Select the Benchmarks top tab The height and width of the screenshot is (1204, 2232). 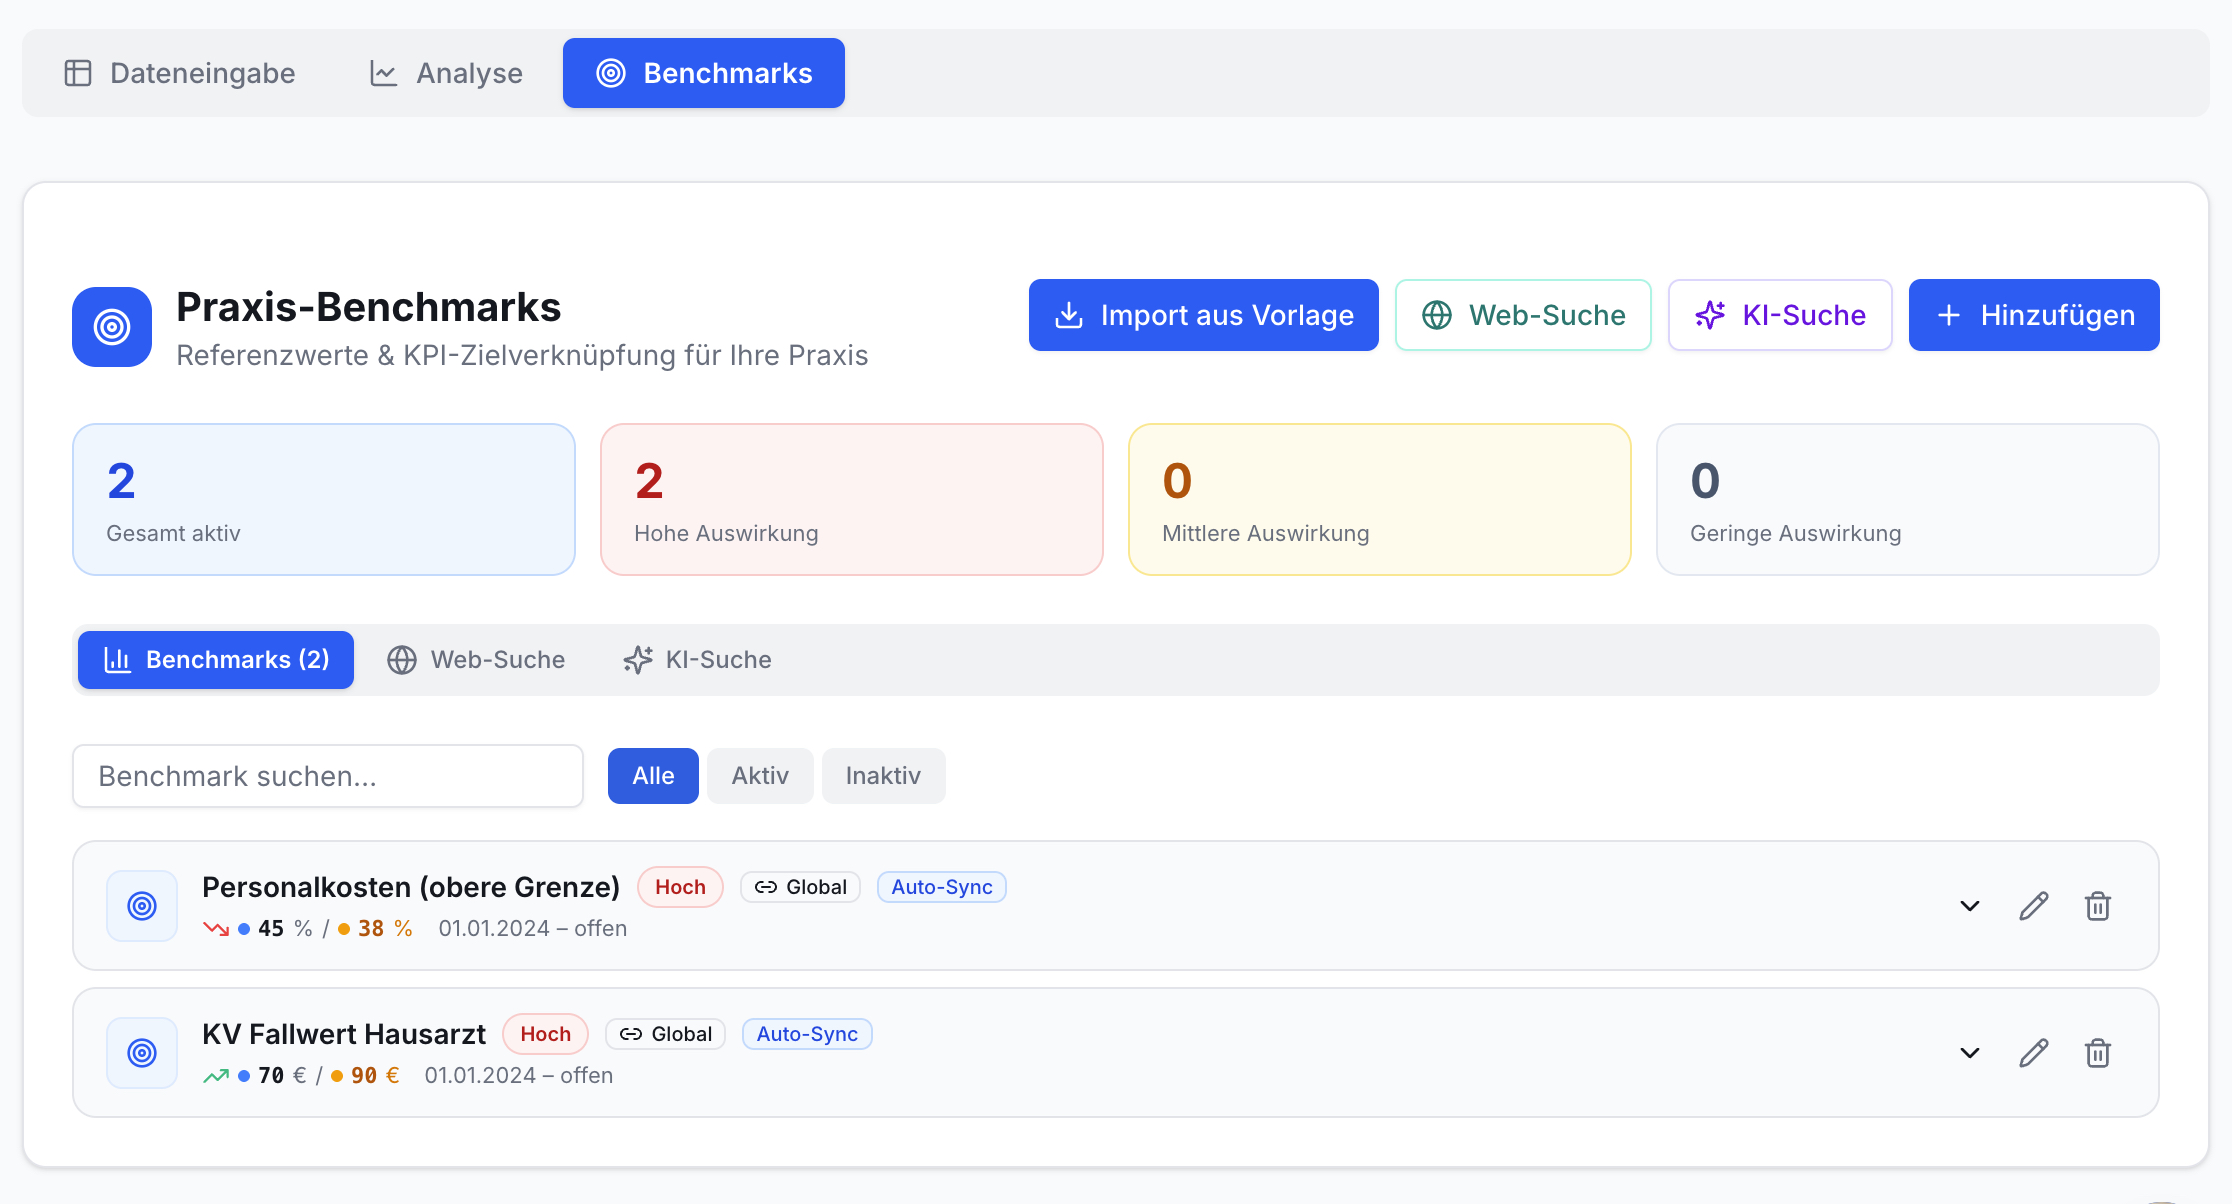(704, 73)
